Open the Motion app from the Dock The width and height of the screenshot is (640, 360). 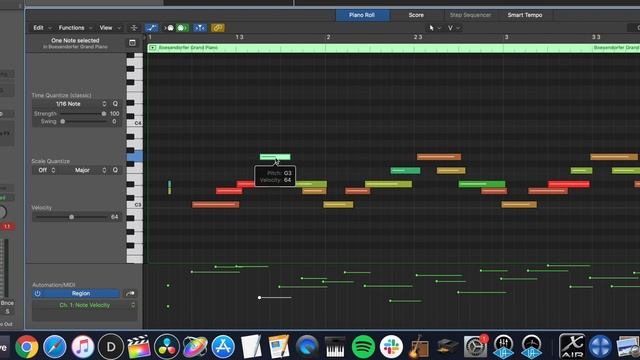tap(195, 347)
